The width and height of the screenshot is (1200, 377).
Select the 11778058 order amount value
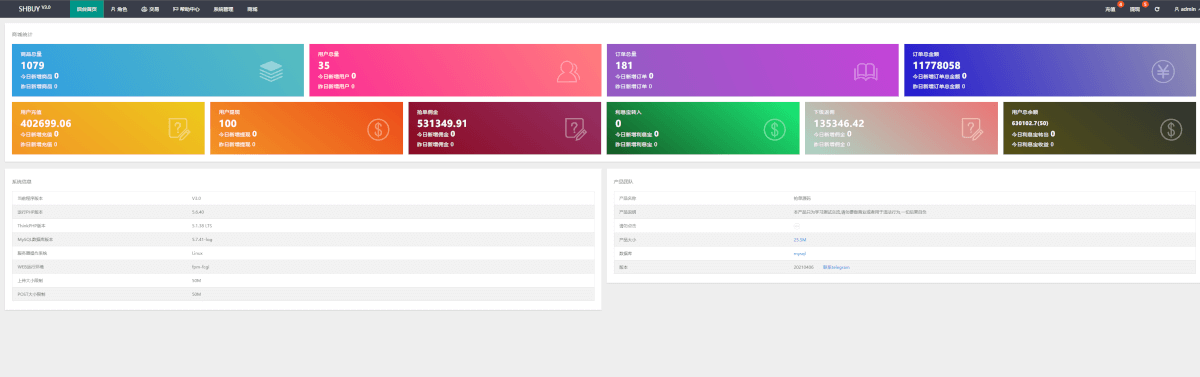(937, 65)
